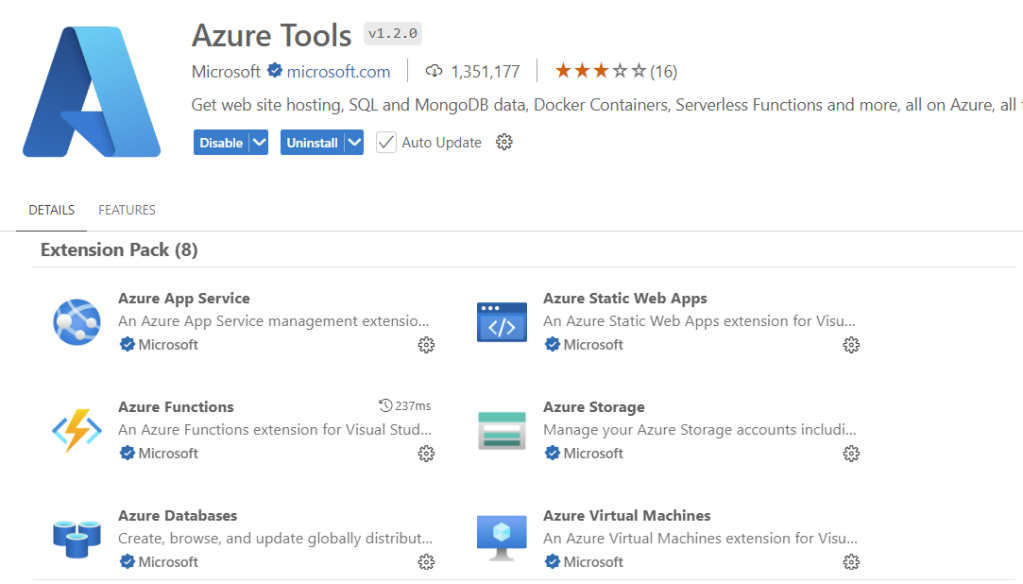Screen dimensions: 1023x584
Task: Click the Azure Functions lightning icon
Action: point(76,430)
